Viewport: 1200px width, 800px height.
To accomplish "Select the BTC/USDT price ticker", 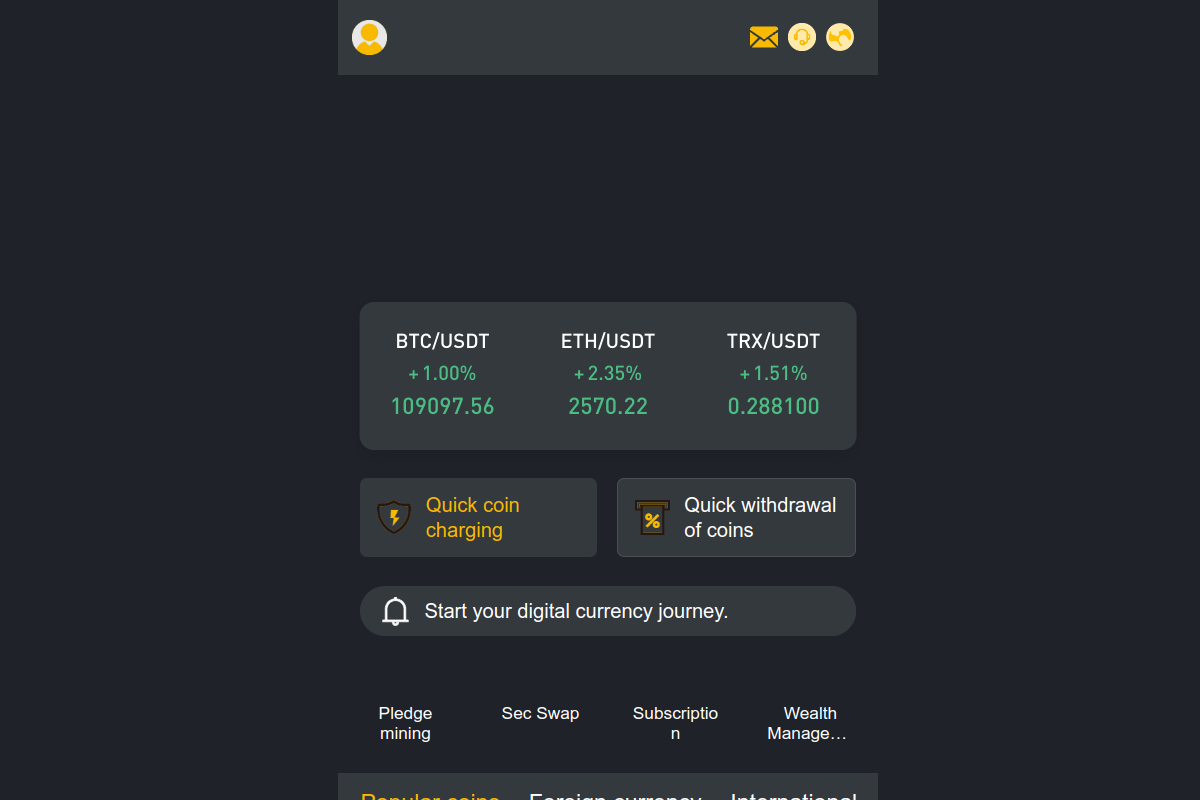I will (442, 374).
